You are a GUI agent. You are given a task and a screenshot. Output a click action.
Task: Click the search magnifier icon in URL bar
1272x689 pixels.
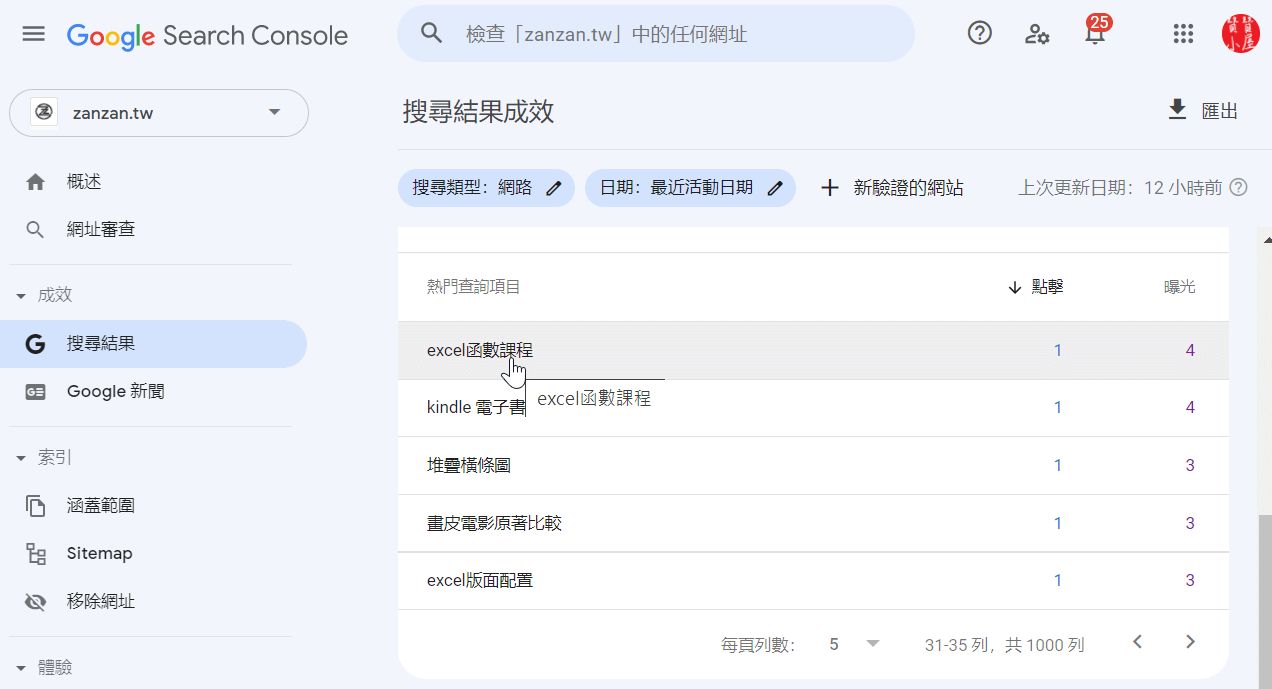pyautogui.click(x=431, y=34)
